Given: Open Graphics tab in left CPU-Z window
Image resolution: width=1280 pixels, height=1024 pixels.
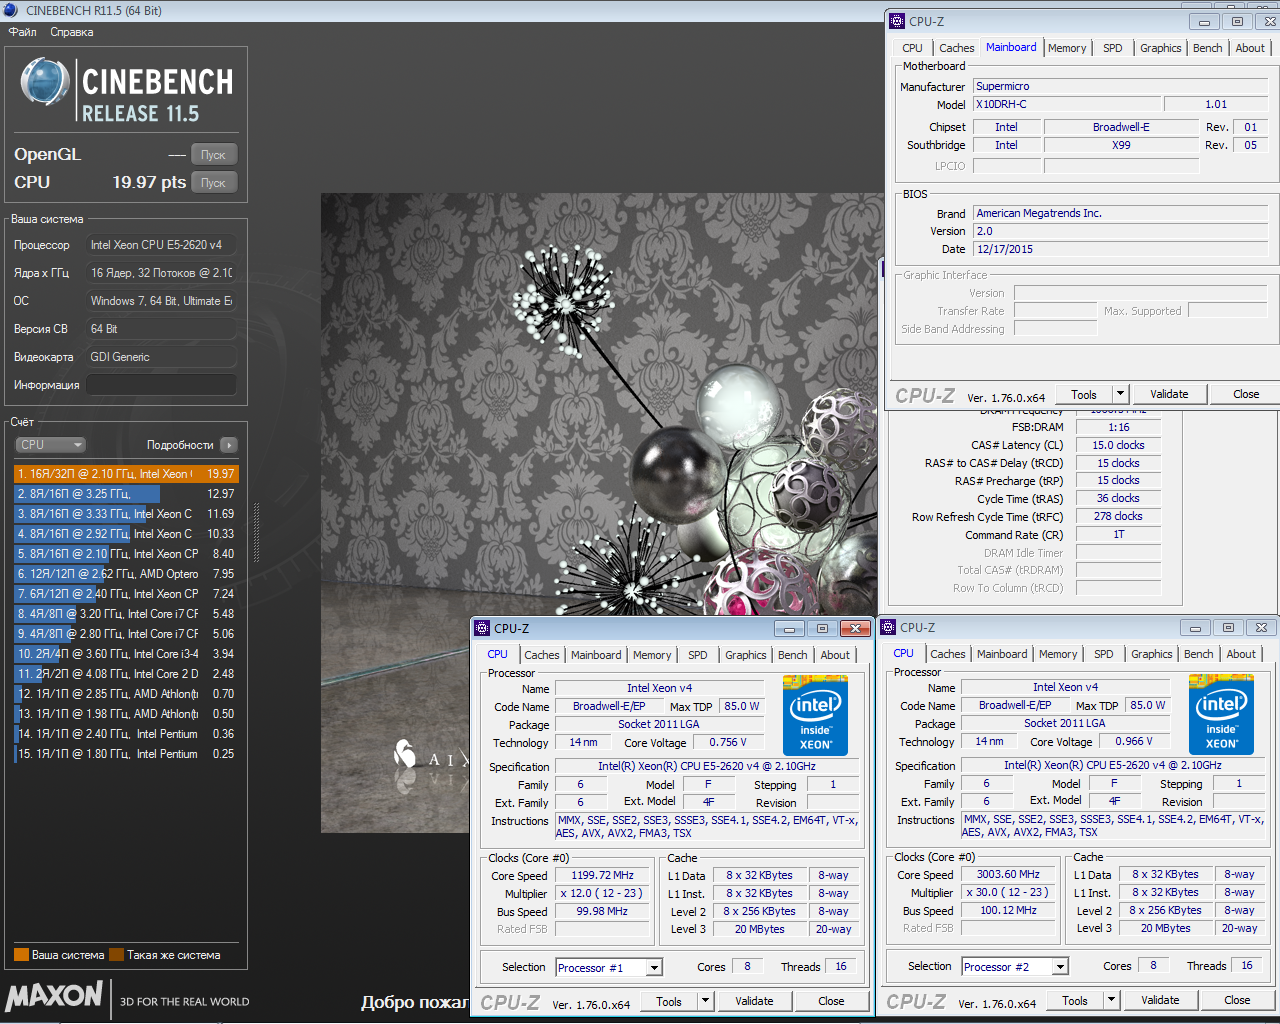Looking at the screenshot, I should [x=746, y=655].
